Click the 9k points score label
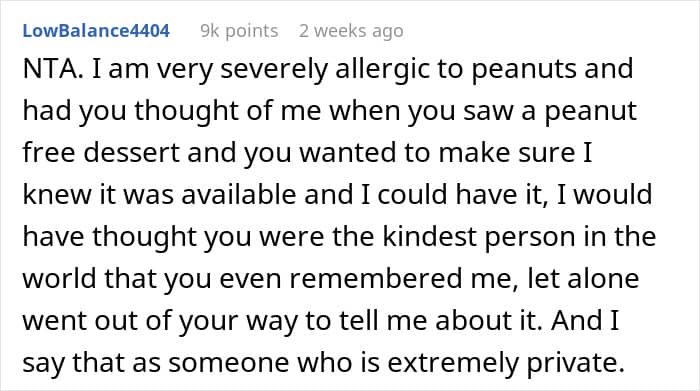 tap(239, 31)
